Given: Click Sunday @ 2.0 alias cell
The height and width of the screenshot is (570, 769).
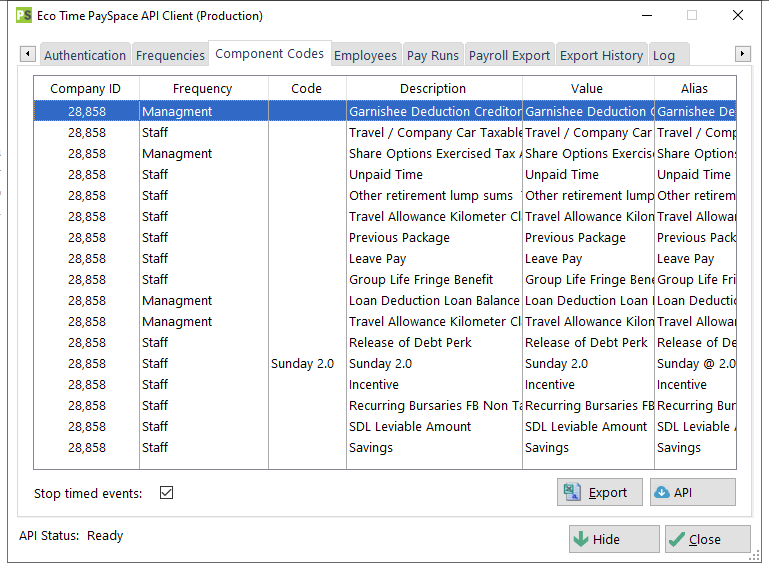Looking at the screenshot, I should pyautogui.click(x=695, y=363).
